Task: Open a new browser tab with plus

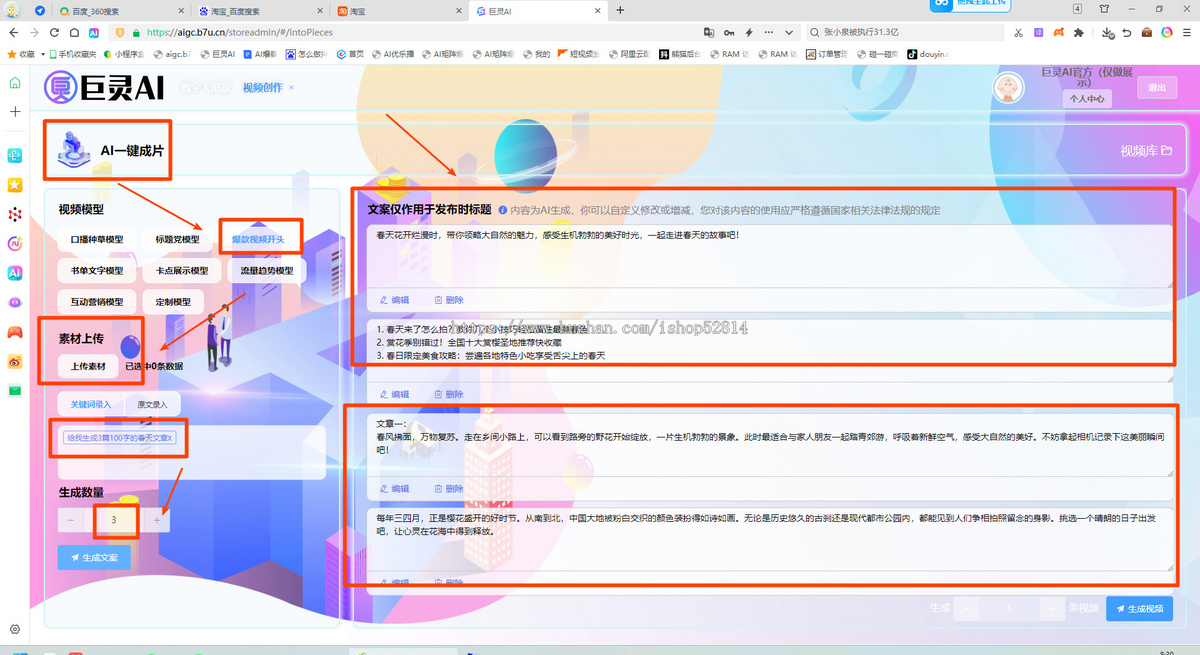Action: pos(620,10)
